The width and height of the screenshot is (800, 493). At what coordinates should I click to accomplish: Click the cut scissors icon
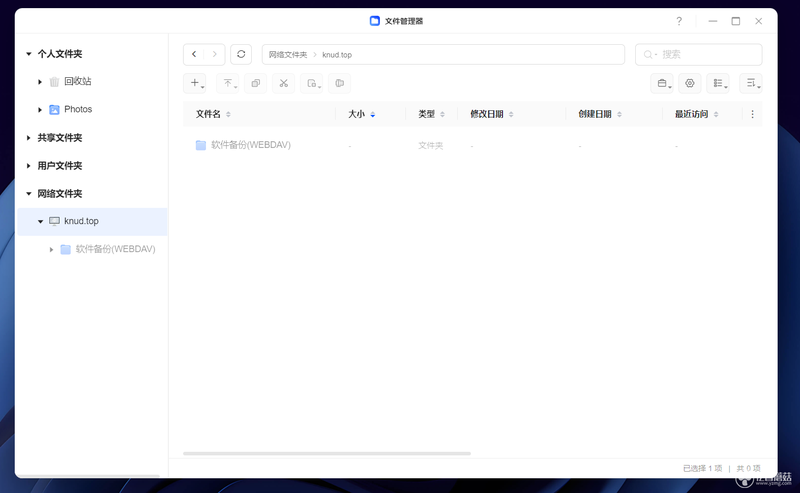point(284,83)
